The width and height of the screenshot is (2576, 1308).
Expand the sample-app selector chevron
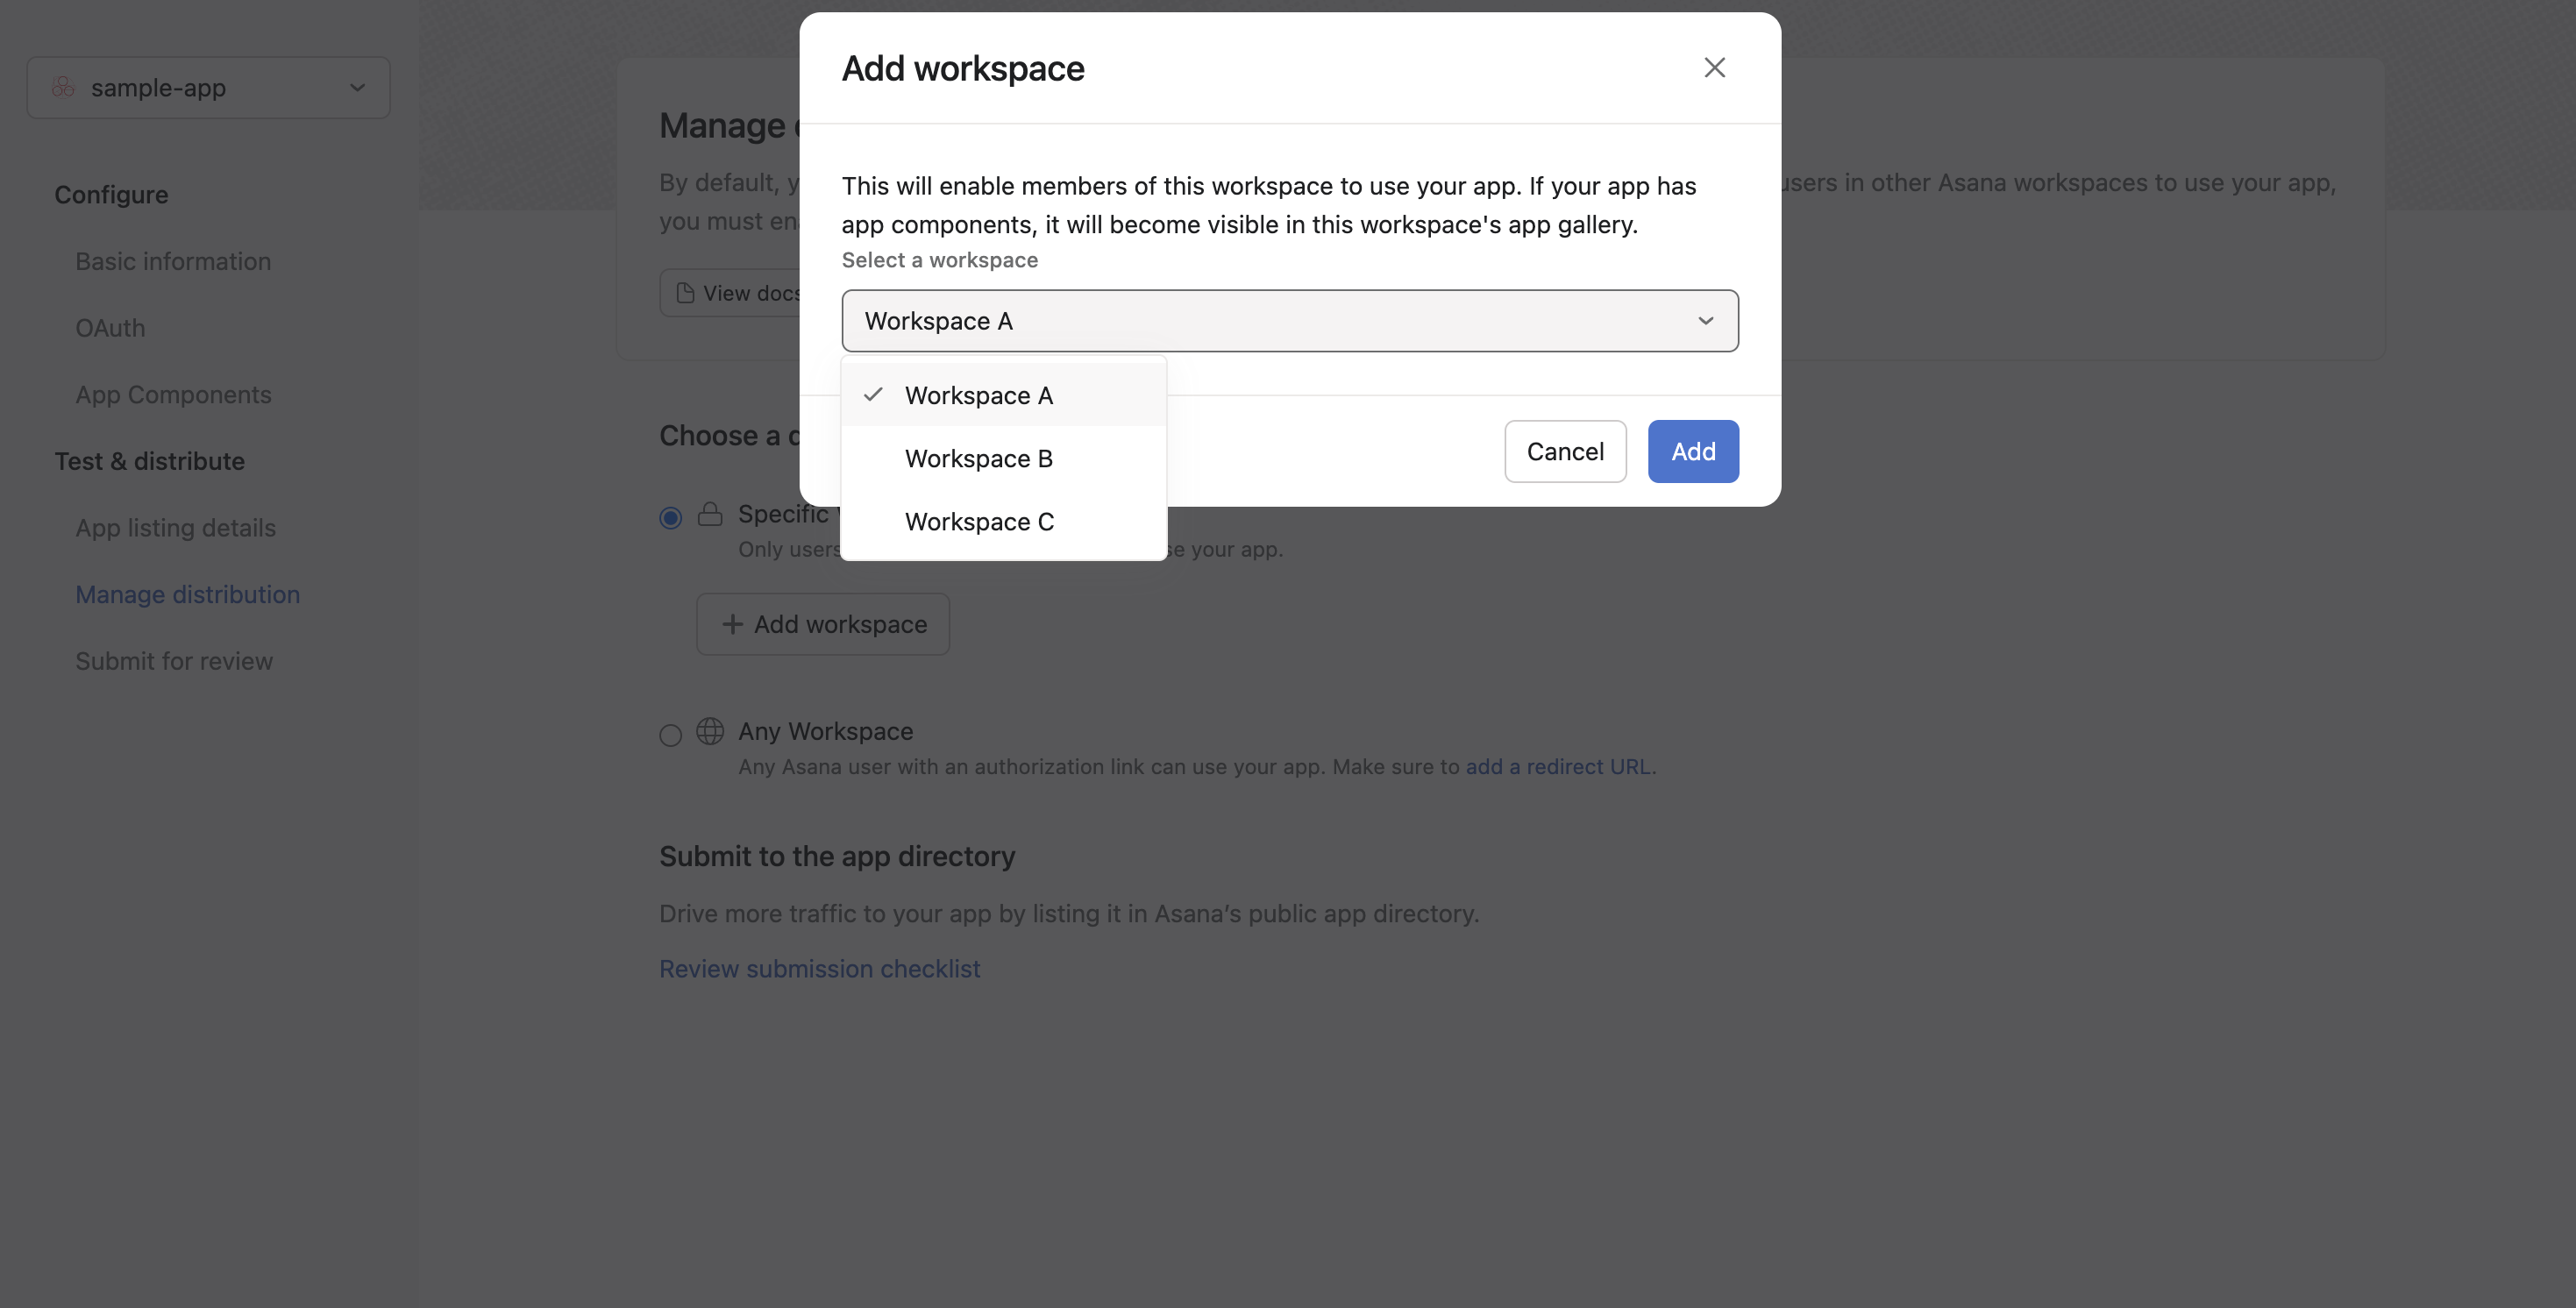(x=357, y=88)
